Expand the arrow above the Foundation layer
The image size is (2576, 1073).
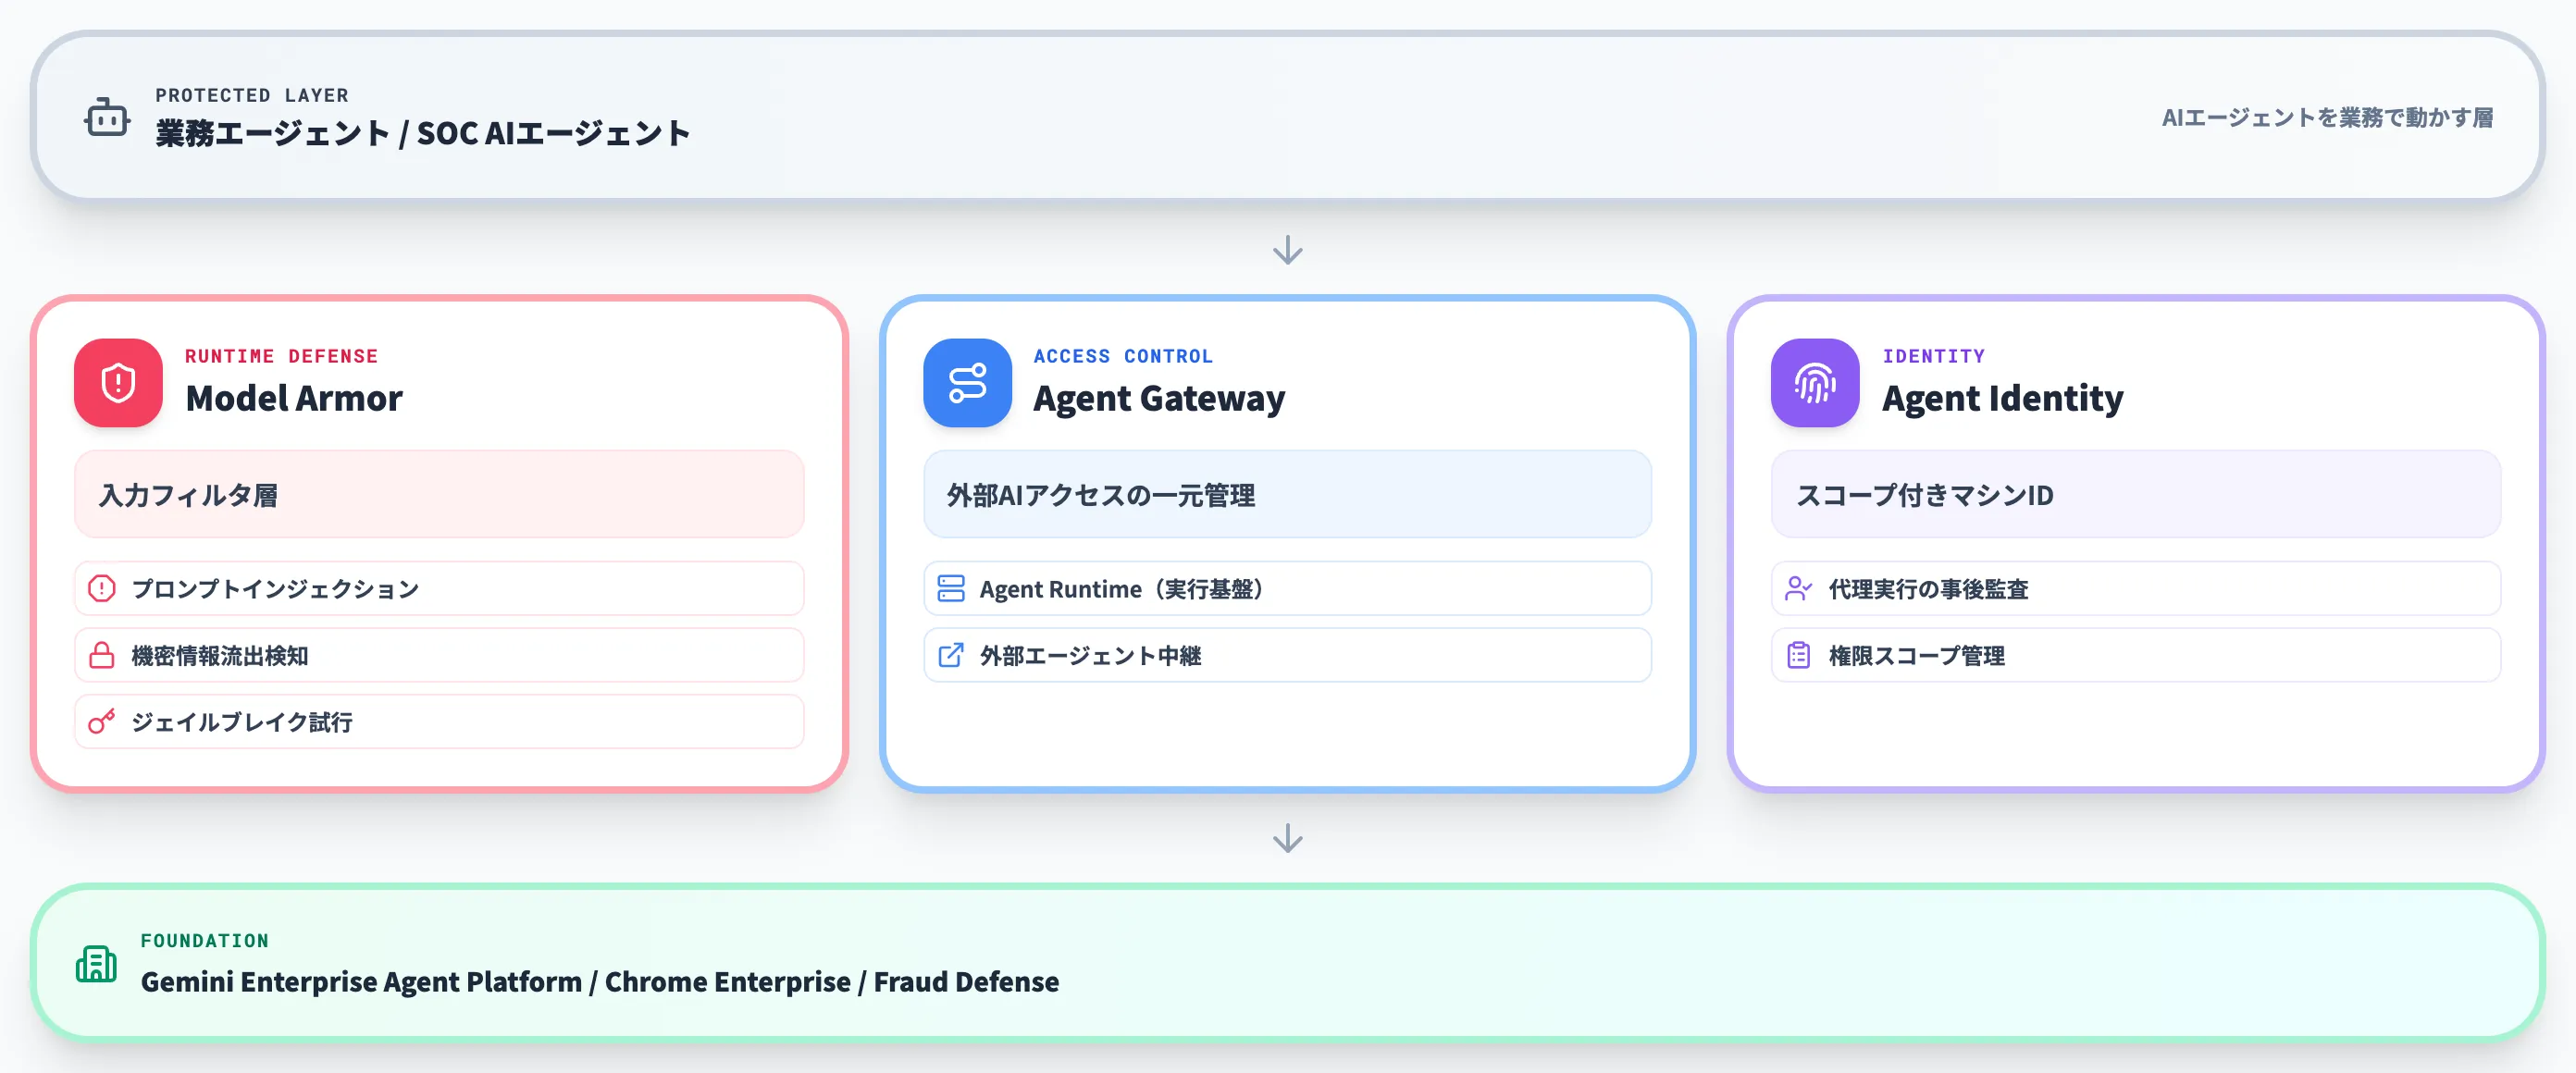point(1288,838)
